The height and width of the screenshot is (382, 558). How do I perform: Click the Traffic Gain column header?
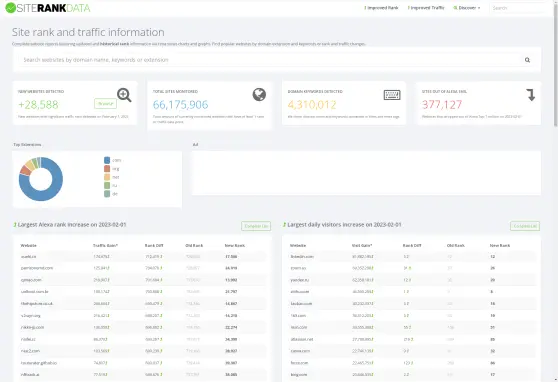tap(105, 246)
